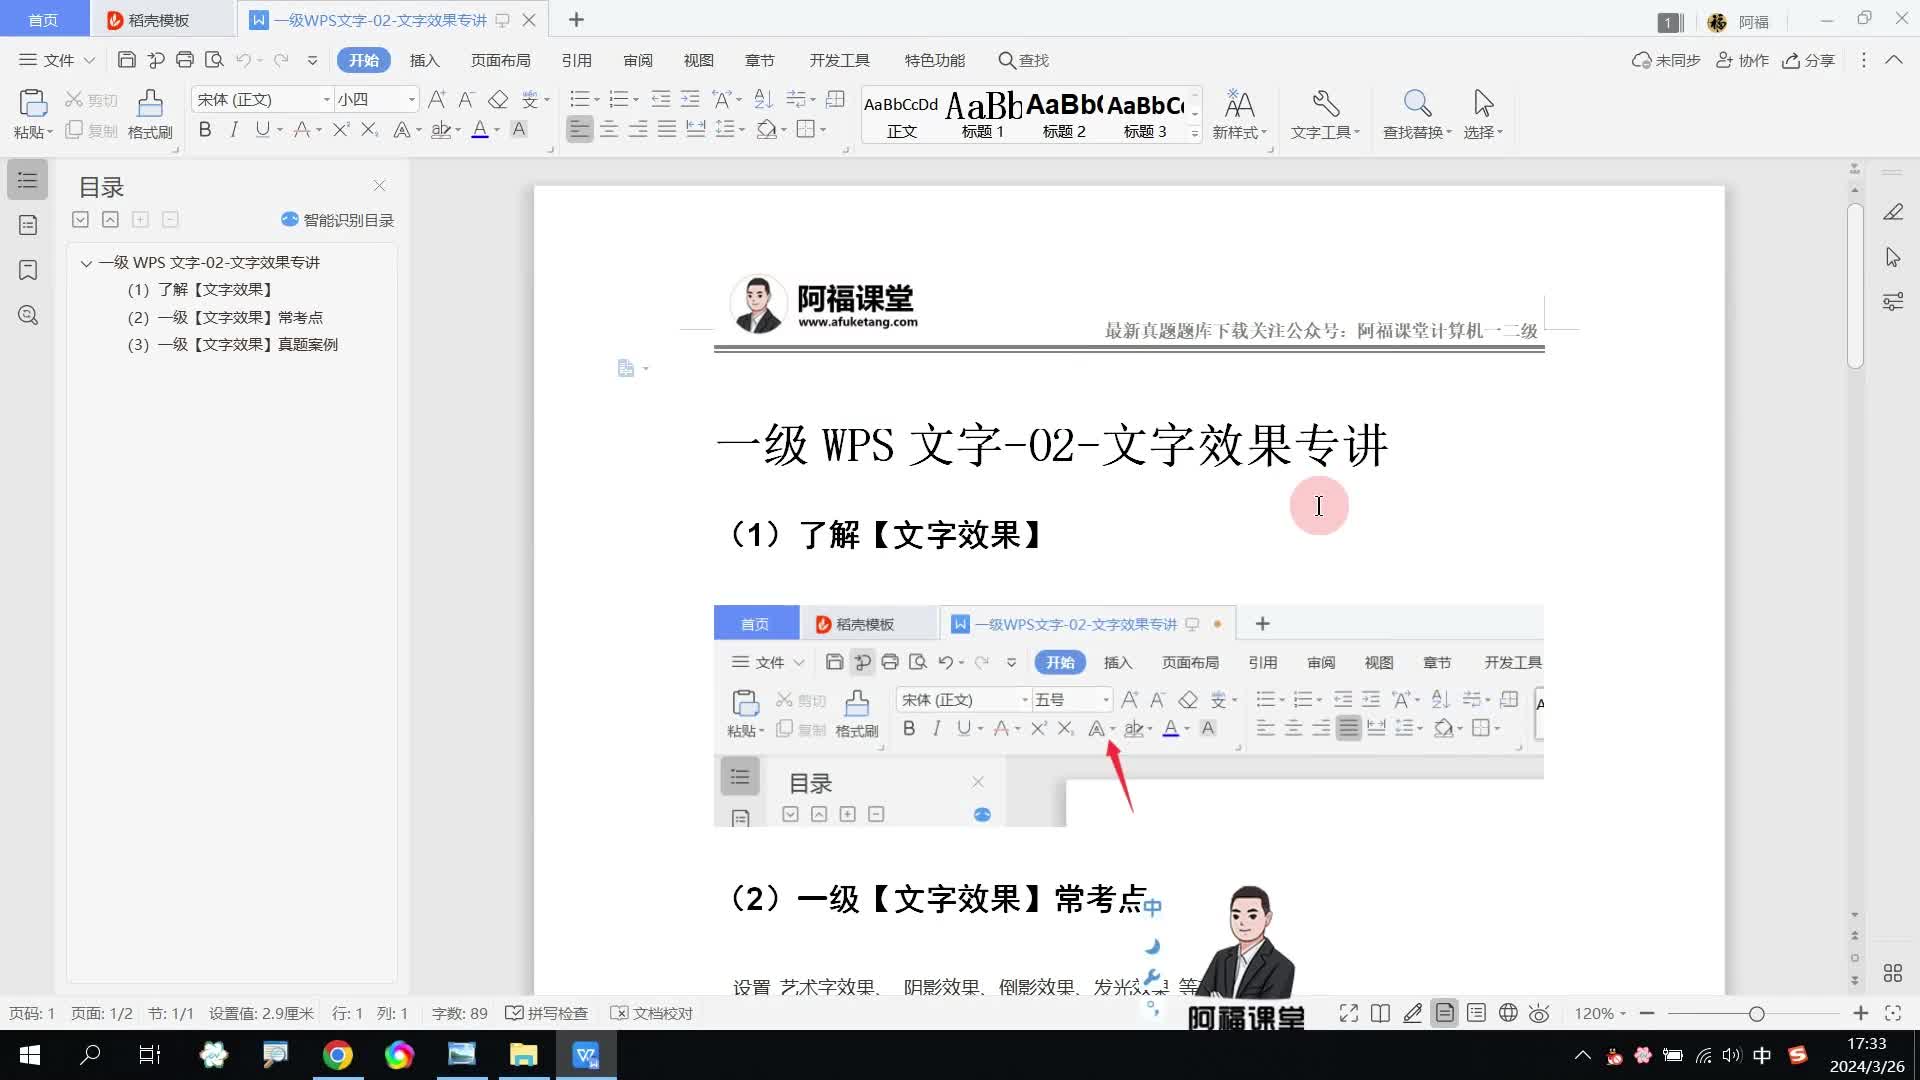Click the clear formatting eraser icon
This screenshot has width=1920, height=1080.
pos(498,99)
